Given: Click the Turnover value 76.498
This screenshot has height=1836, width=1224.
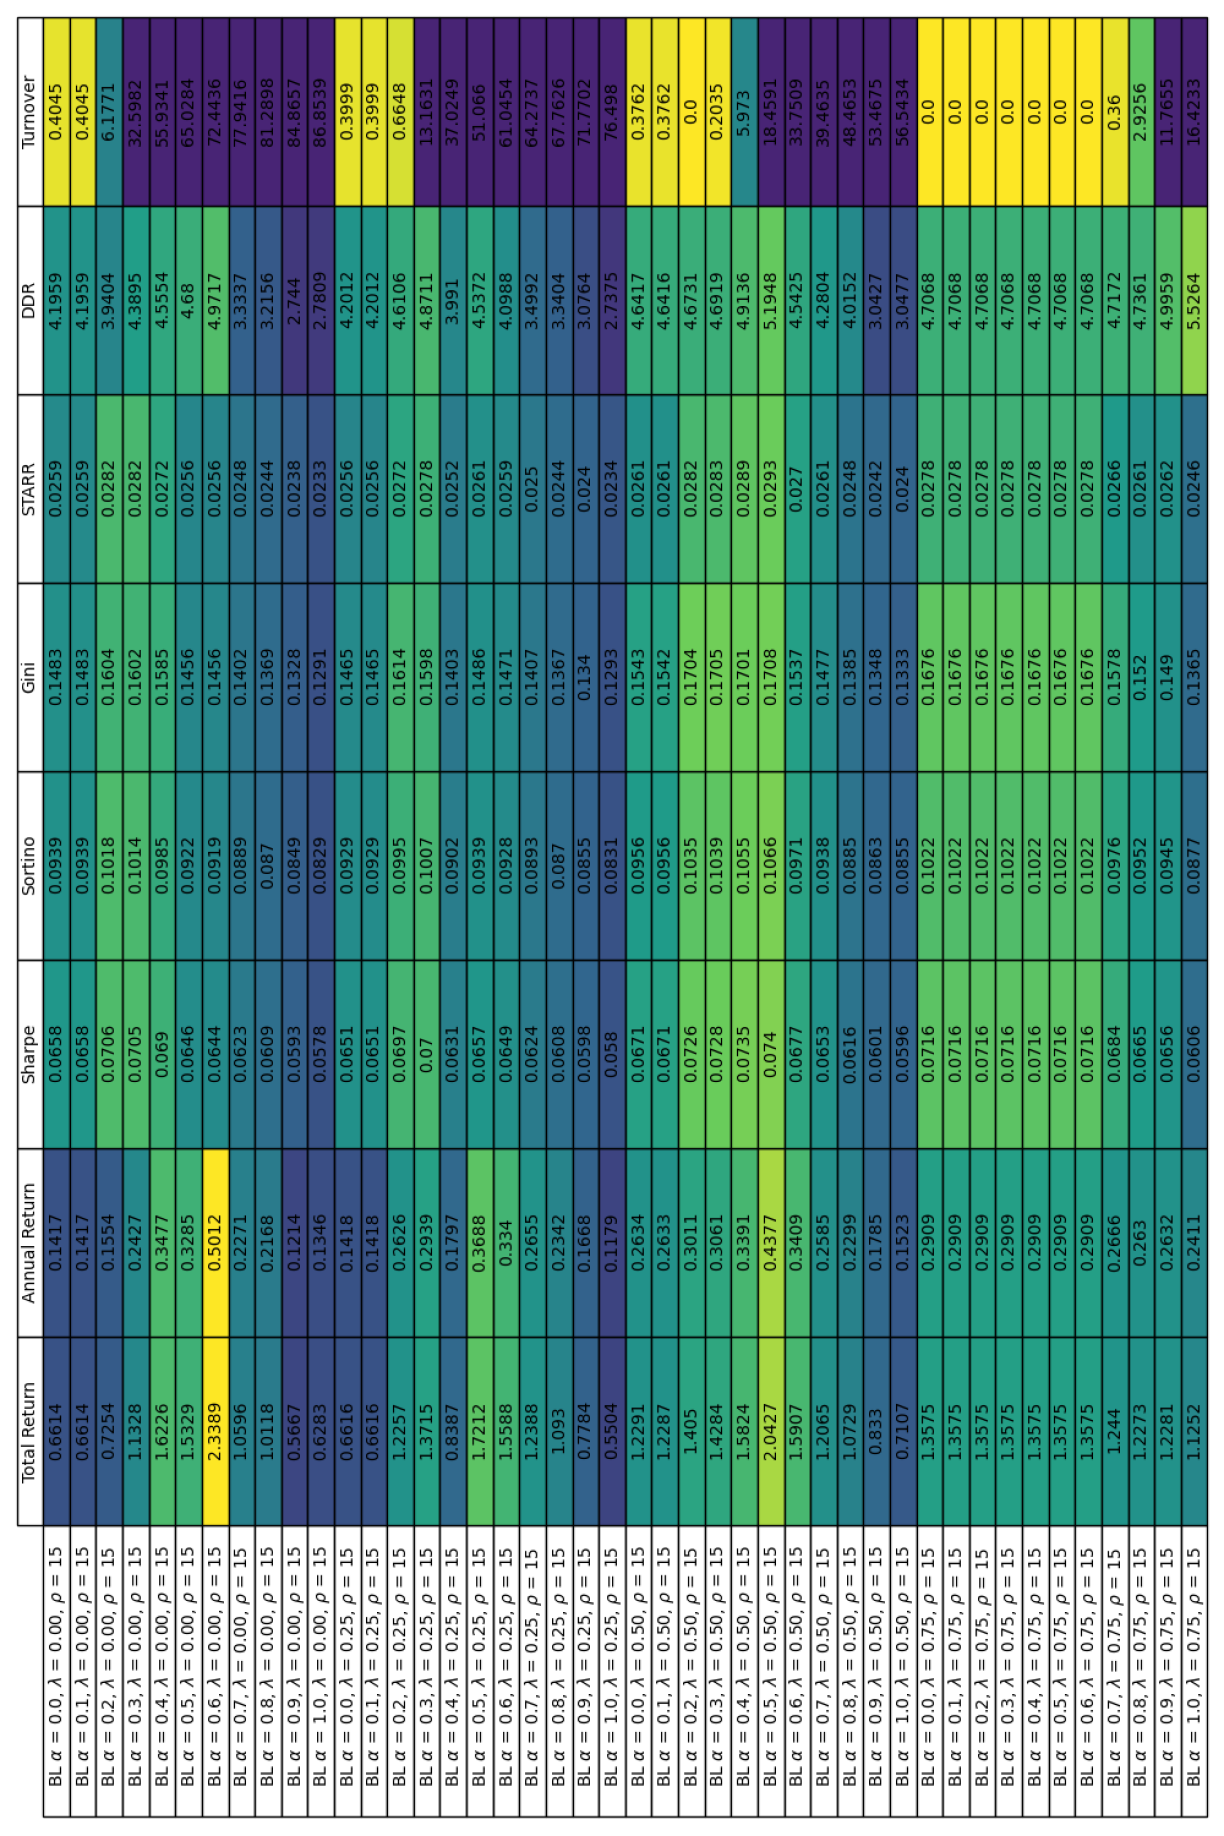Looking at the screenshot, I should coord(612,112).
